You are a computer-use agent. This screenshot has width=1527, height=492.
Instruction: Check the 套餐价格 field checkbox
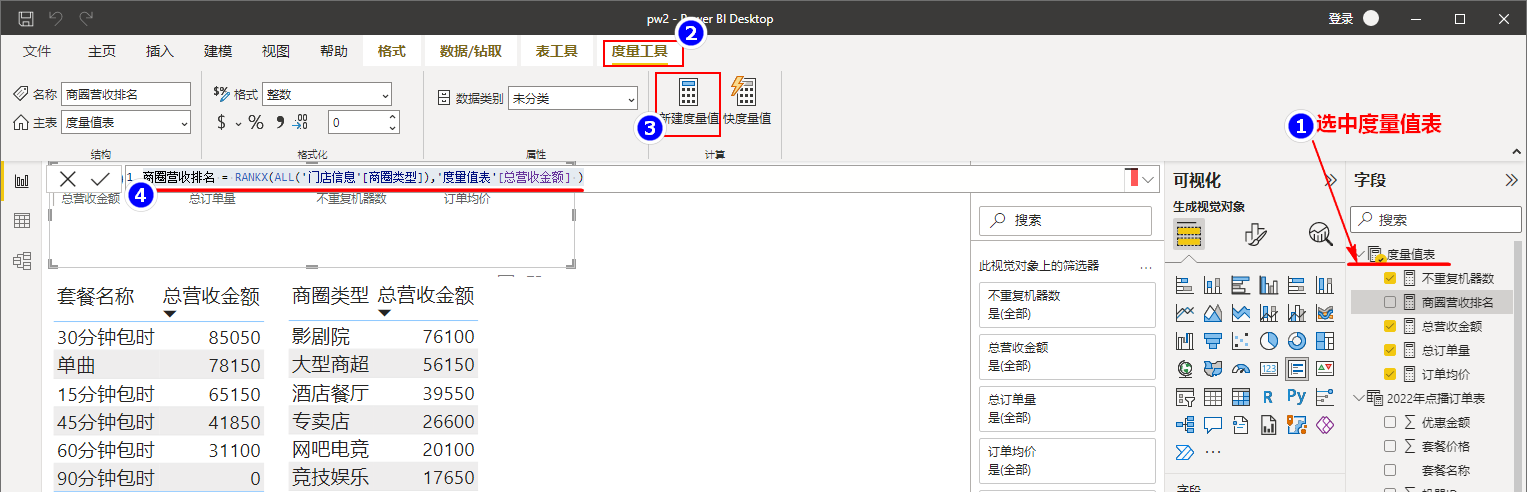1390,446
